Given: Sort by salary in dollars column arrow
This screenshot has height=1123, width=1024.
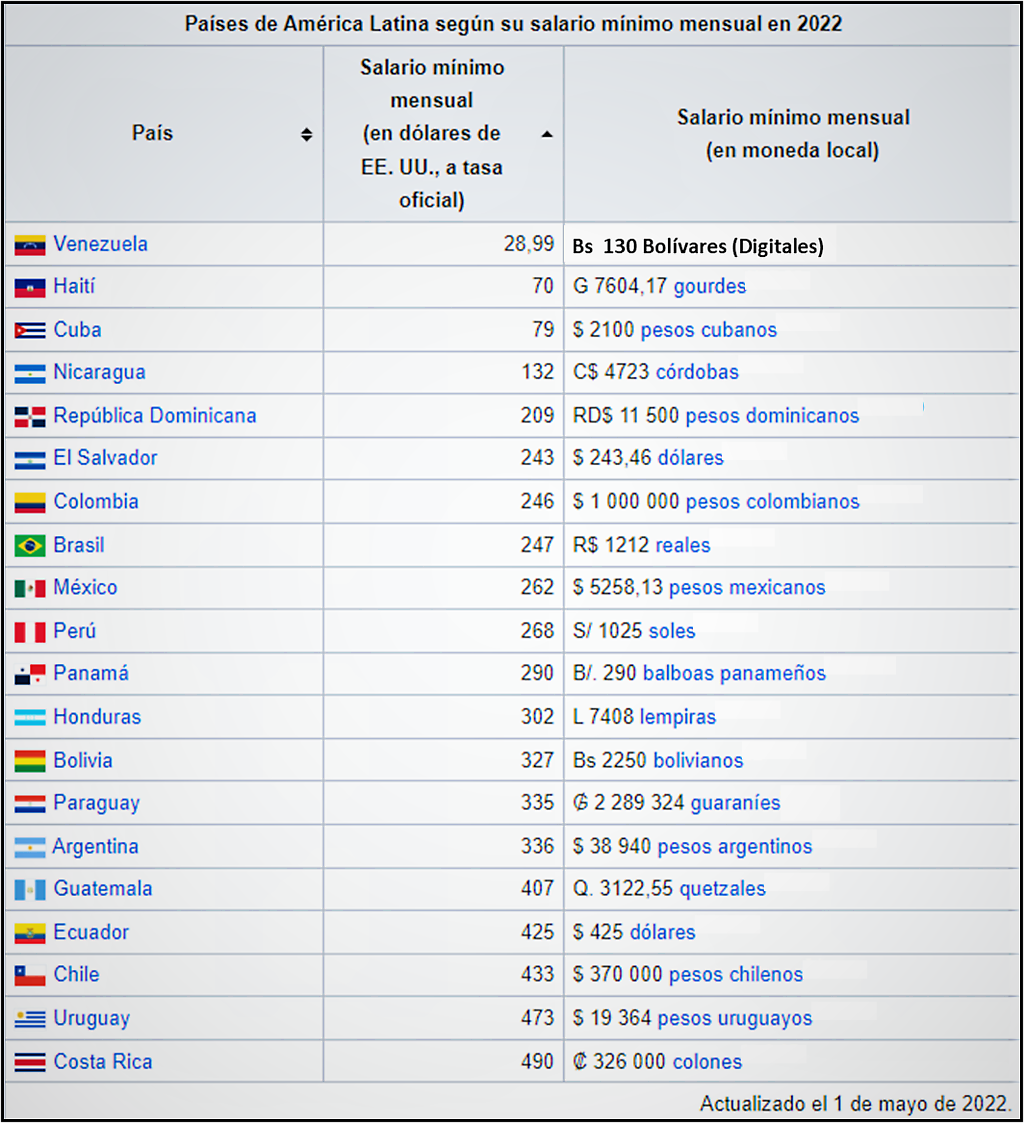Looking at the screenshot, I should tap(546, 134).
